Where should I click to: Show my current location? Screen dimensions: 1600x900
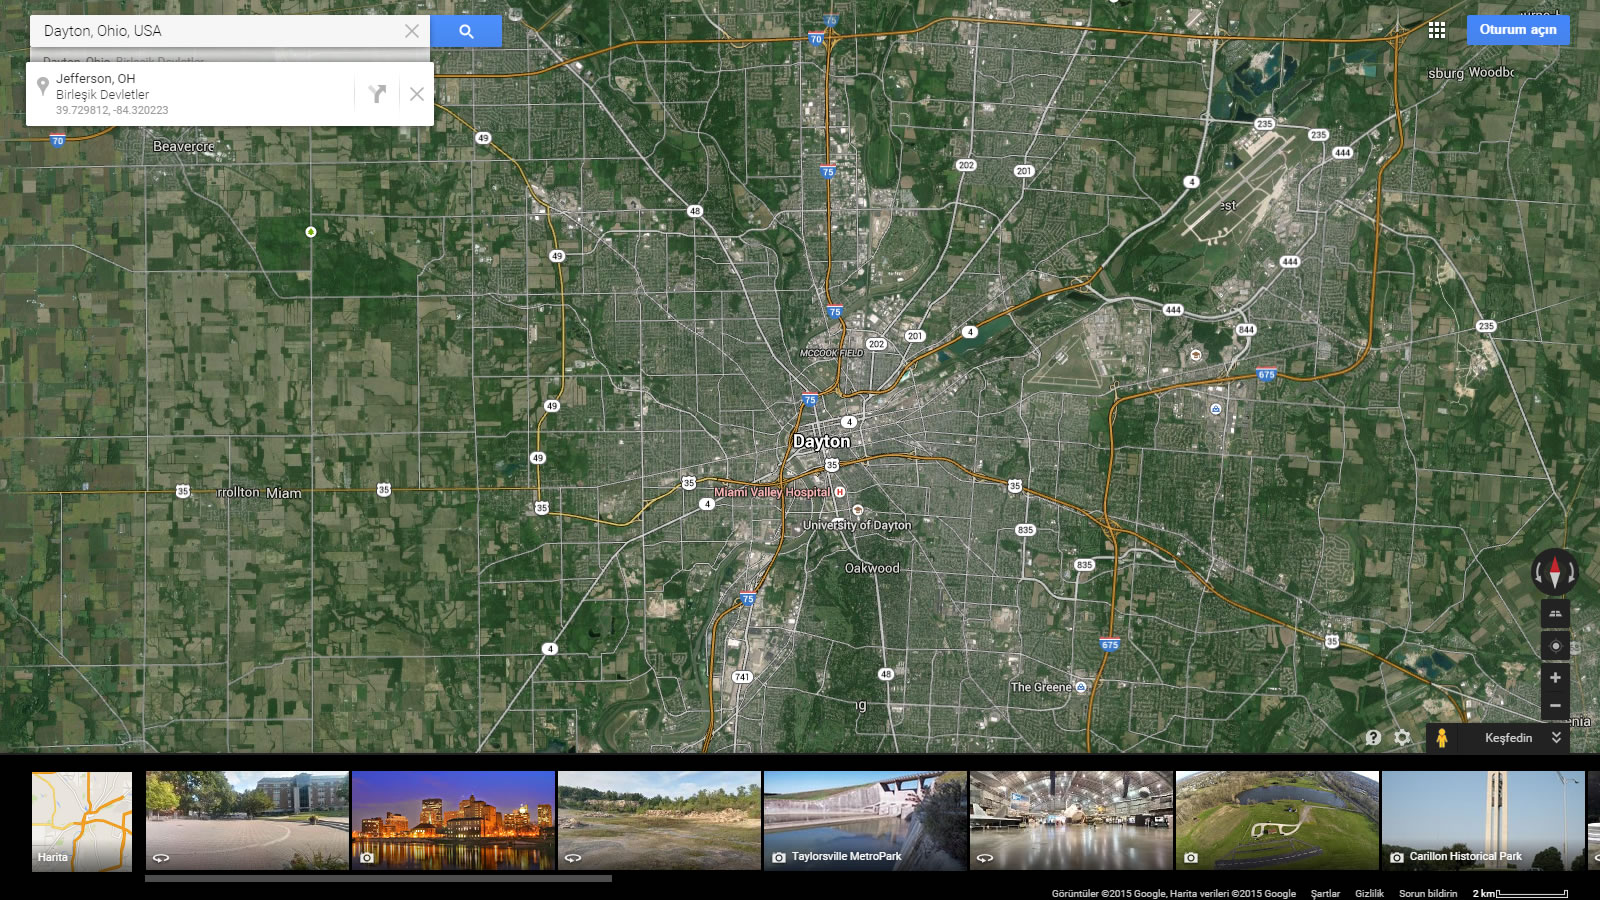(x=1555, y=646)
